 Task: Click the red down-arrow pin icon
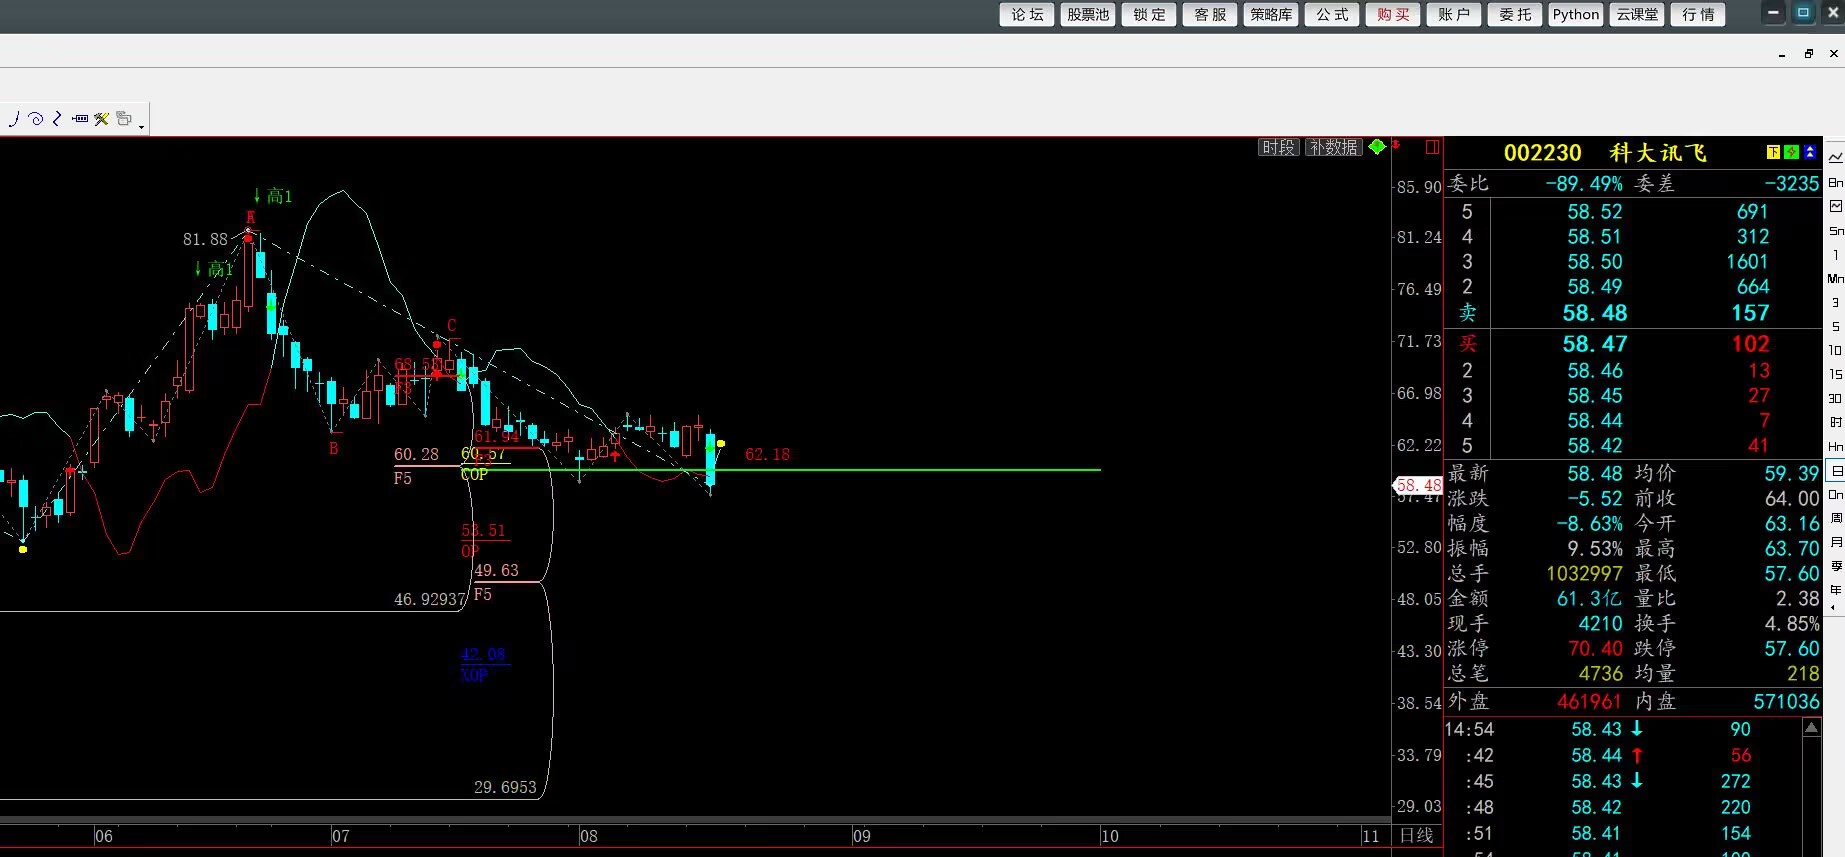[1396, 146]
